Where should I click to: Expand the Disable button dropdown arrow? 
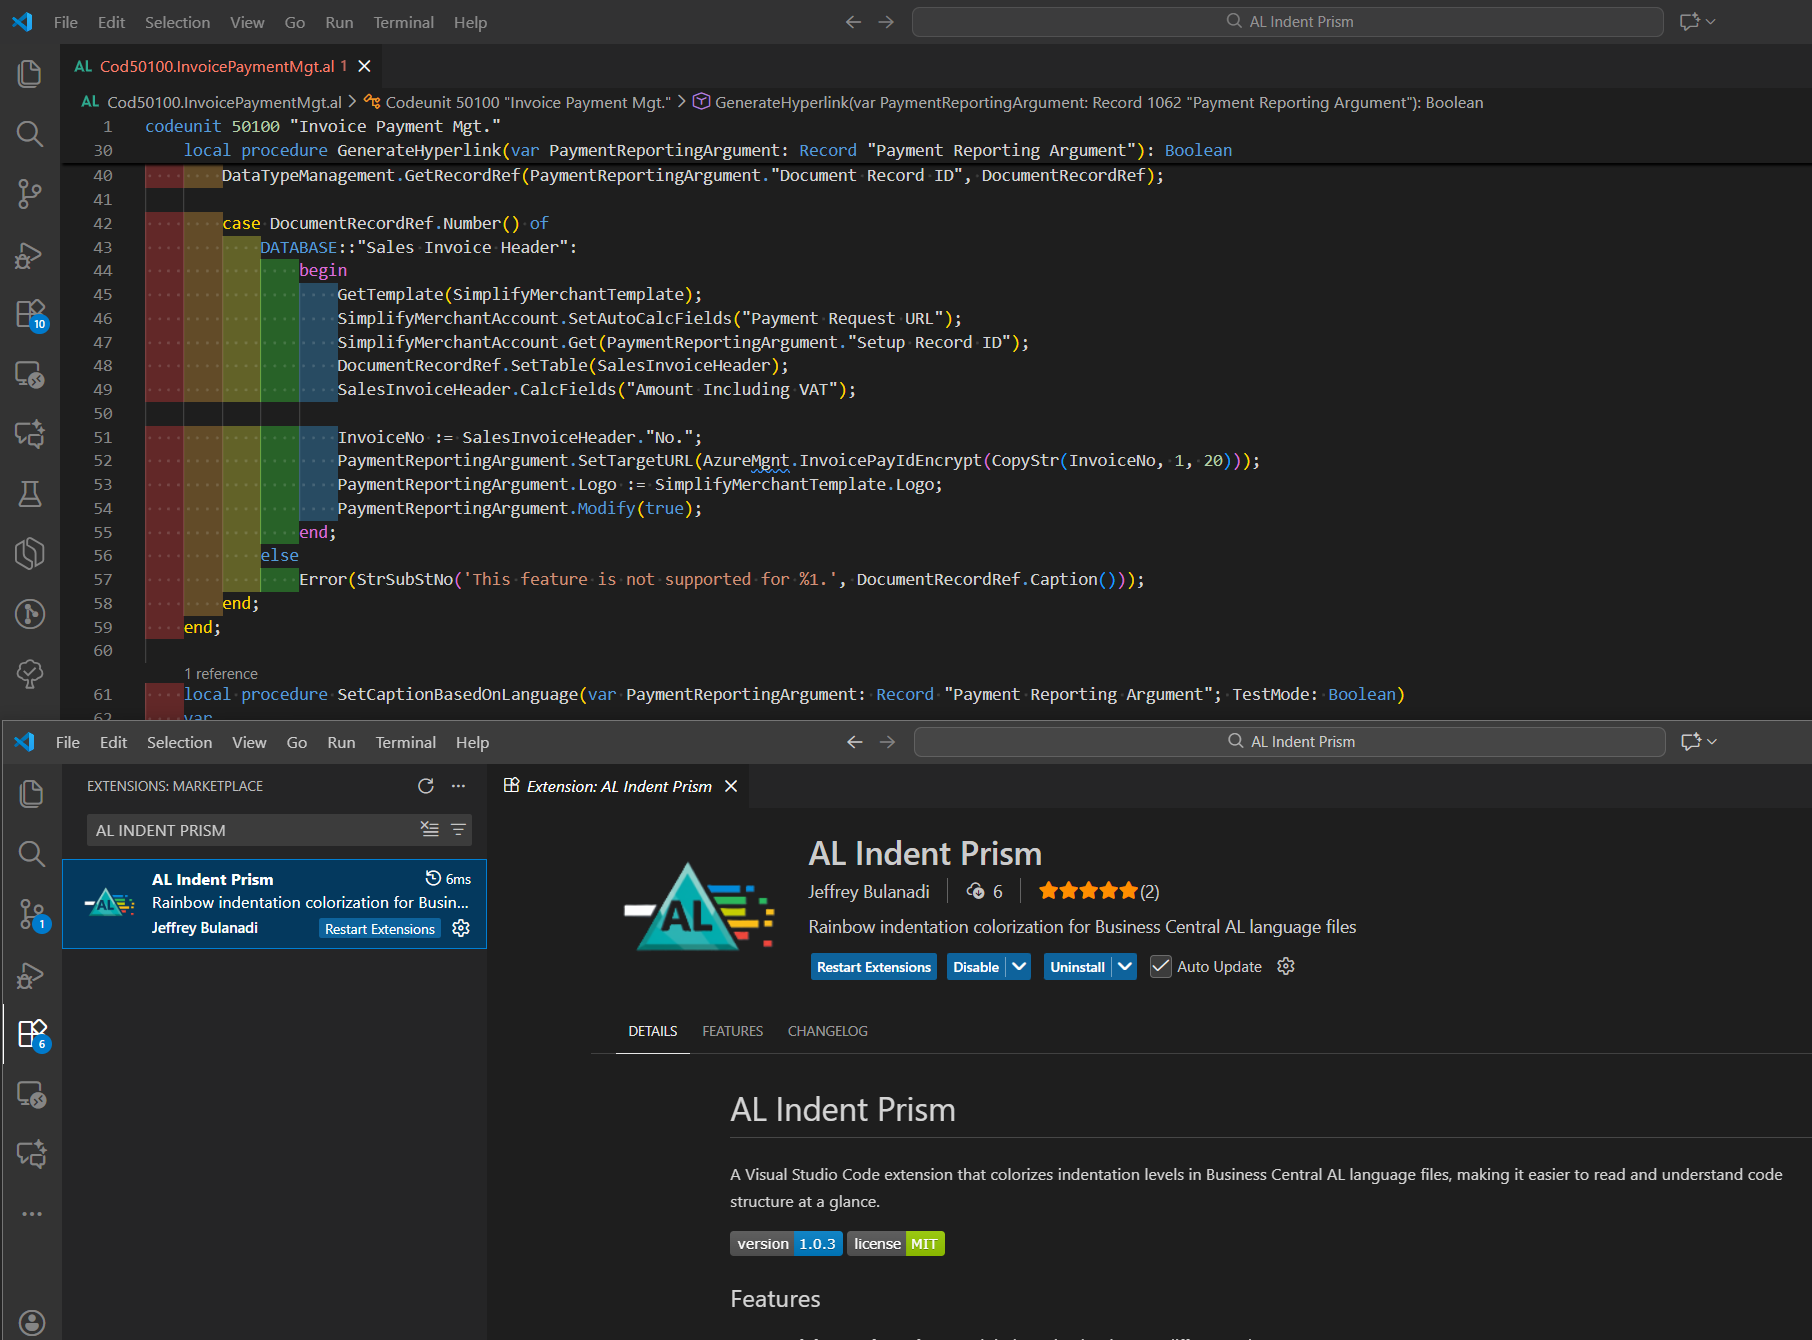[1019, 966]
